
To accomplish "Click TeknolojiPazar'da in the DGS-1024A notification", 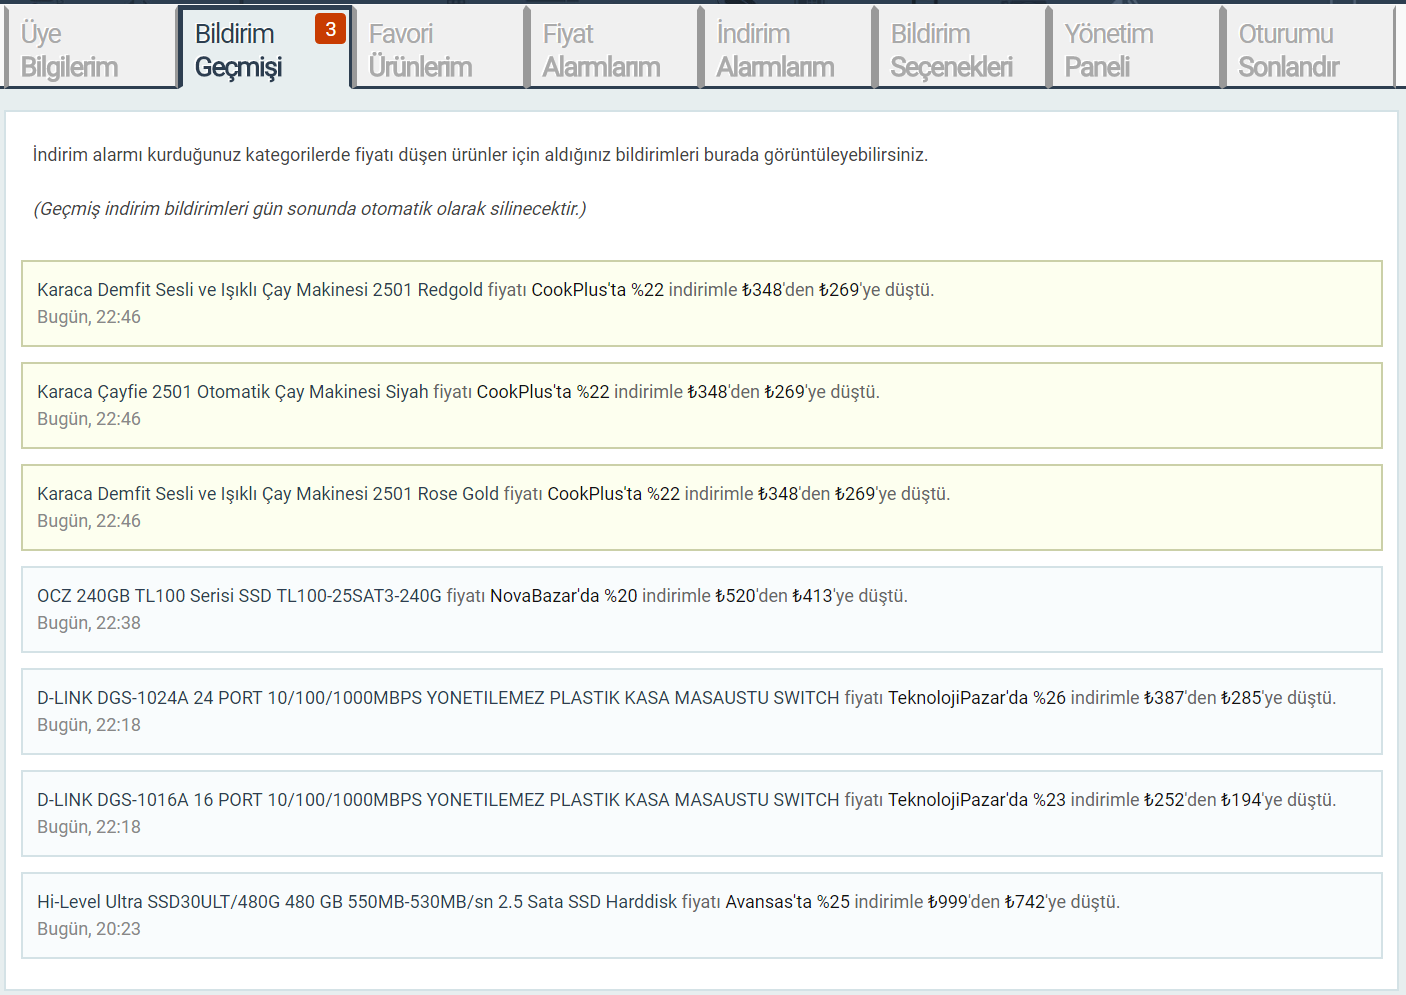I will 958,698.
